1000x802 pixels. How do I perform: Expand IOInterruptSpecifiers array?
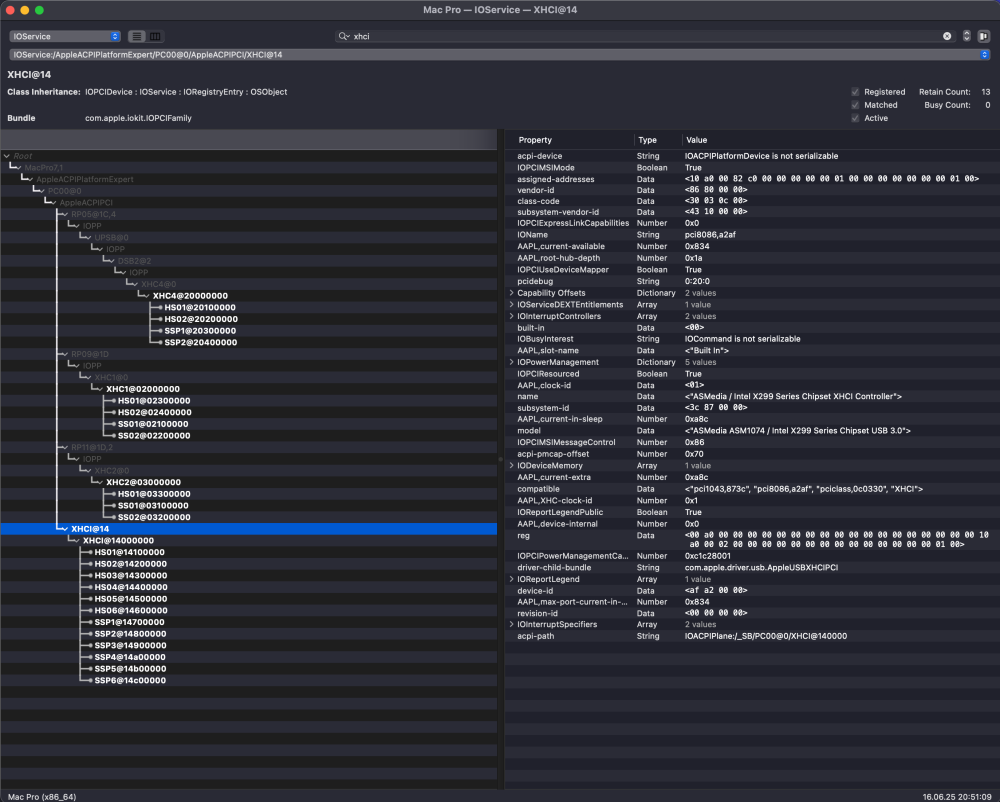coord(511,624)
